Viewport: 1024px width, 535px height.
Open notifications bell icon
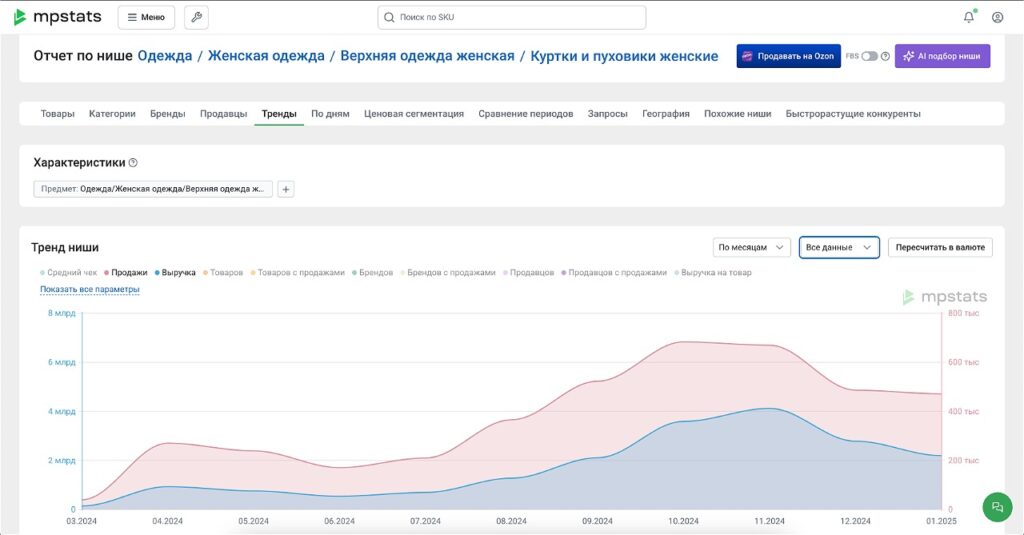[968, 17]
